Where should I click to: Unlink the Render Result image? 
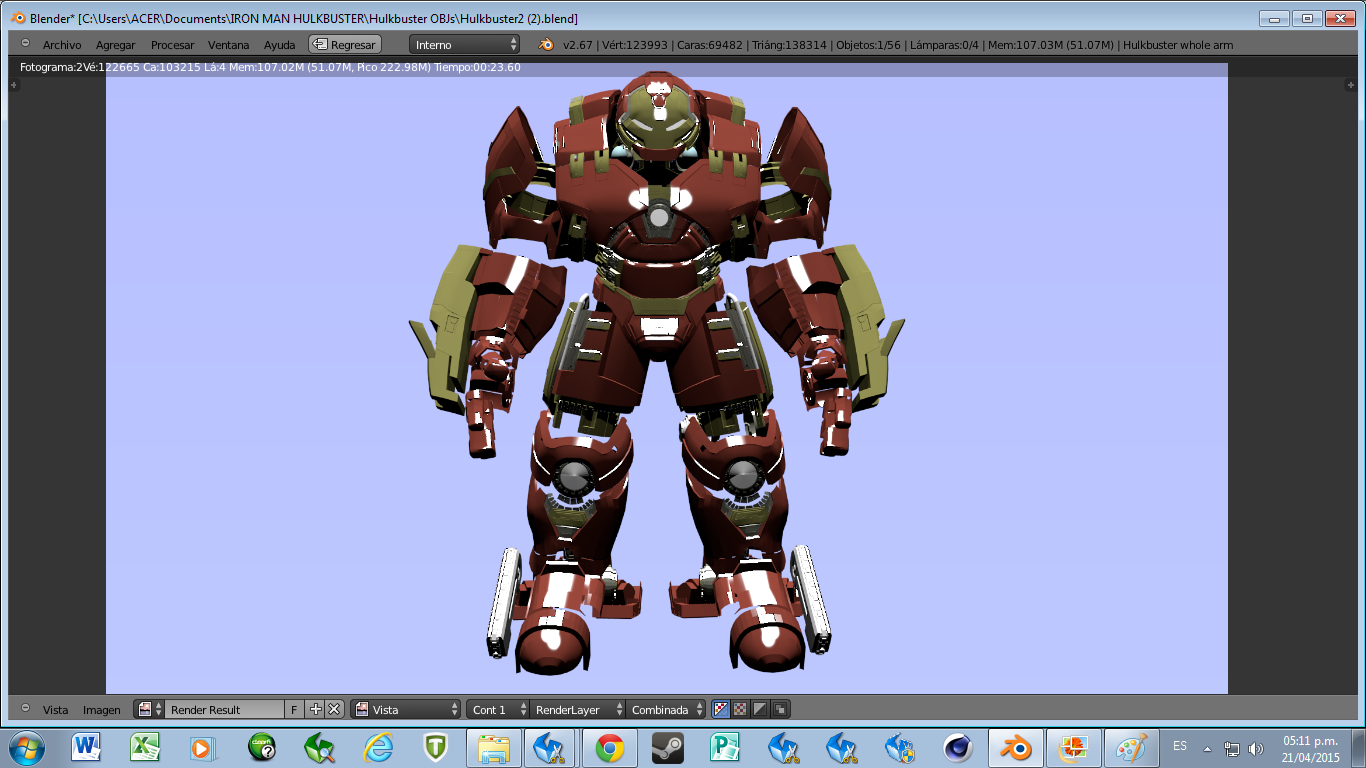pyautogui.click(x=335, y=709)
